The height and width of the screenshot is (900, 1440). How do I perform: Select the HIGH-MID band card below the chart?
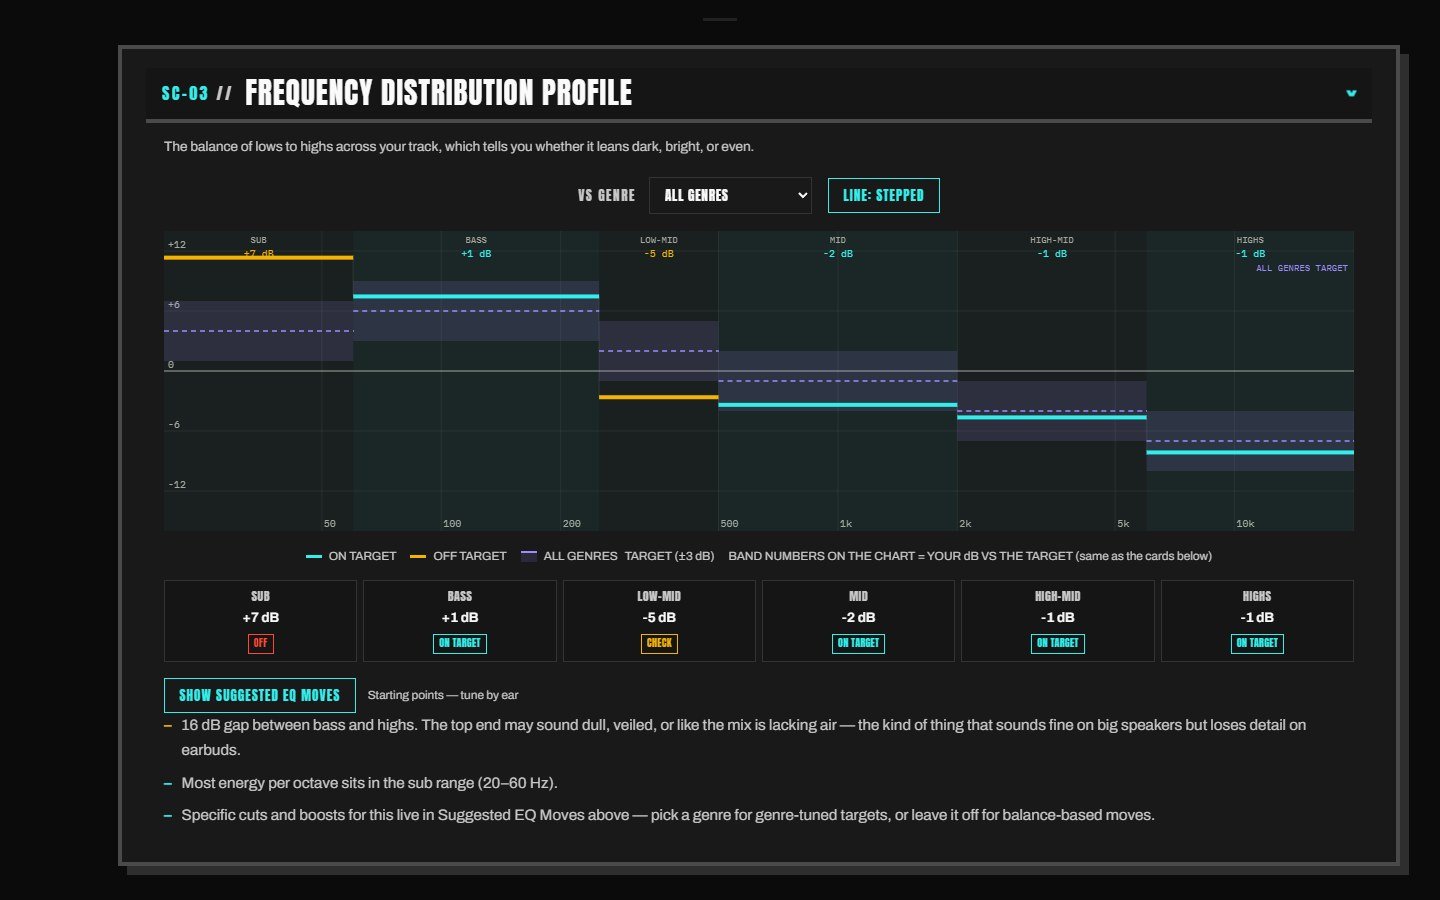point(1058,621)
